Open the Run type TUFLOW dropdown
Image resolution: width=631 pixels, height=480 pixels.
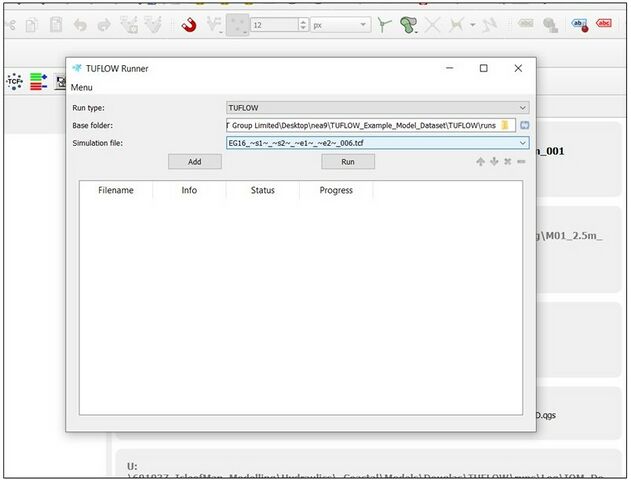click(377, 107)
